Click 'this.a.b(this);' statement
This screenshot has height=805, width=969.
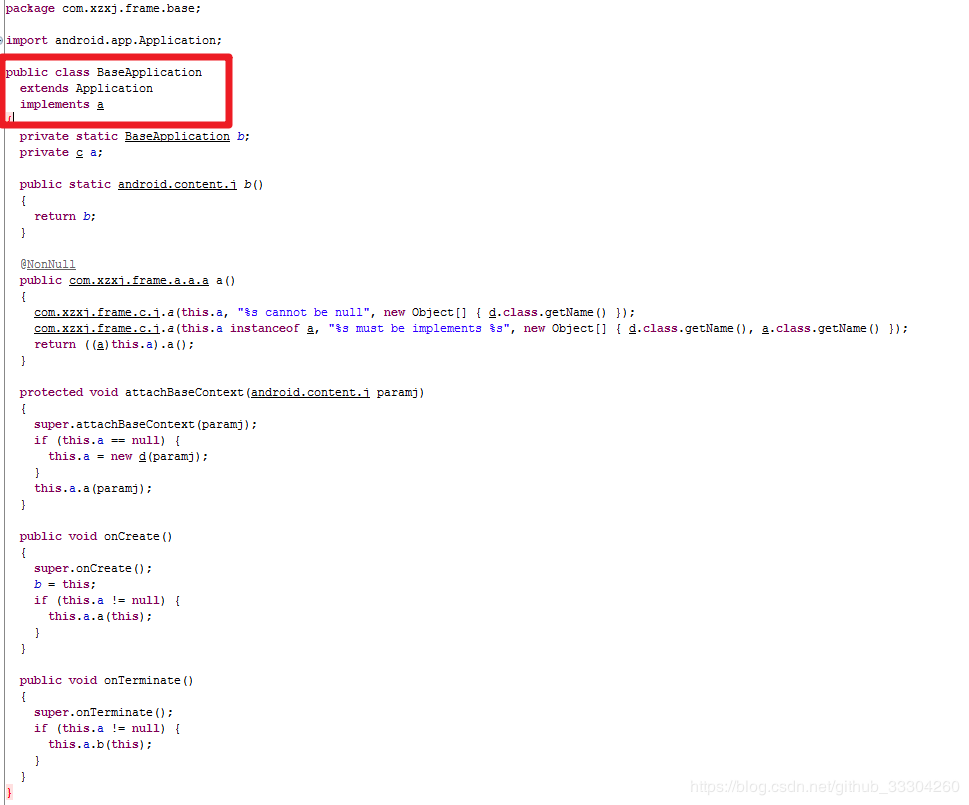click(x=100, y=744)
